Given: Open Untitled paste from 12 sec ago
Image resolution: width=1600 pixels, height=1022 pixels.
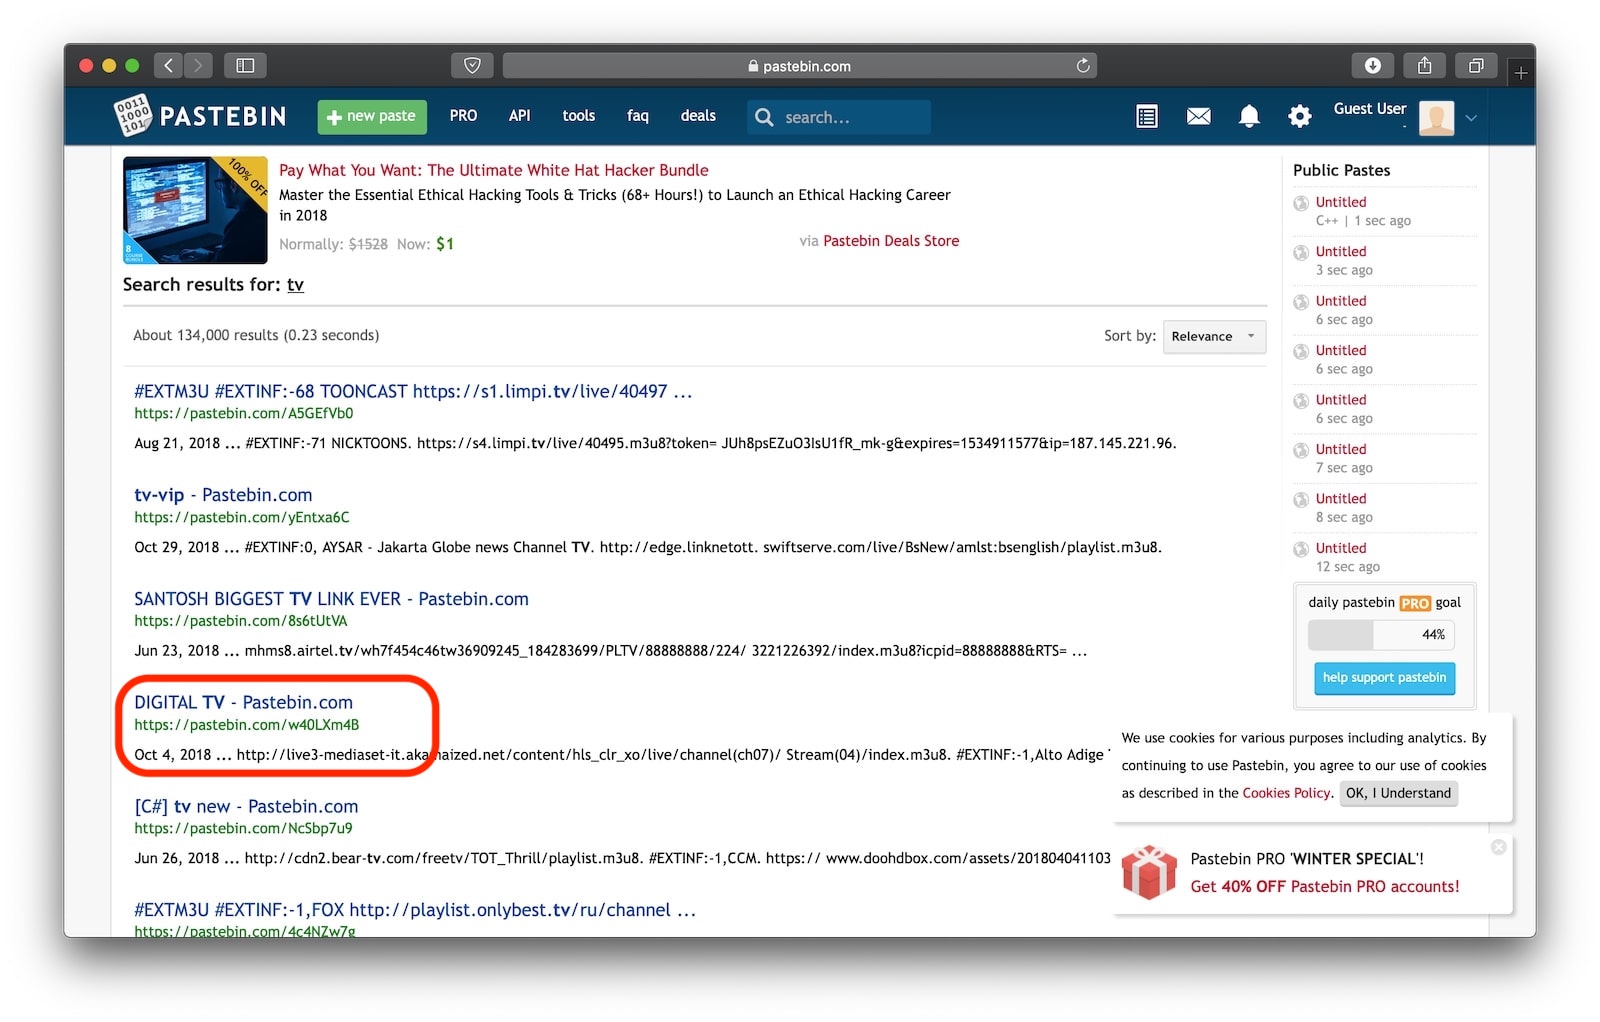Looking at the screenshot, I should (x=1341, y=549).
